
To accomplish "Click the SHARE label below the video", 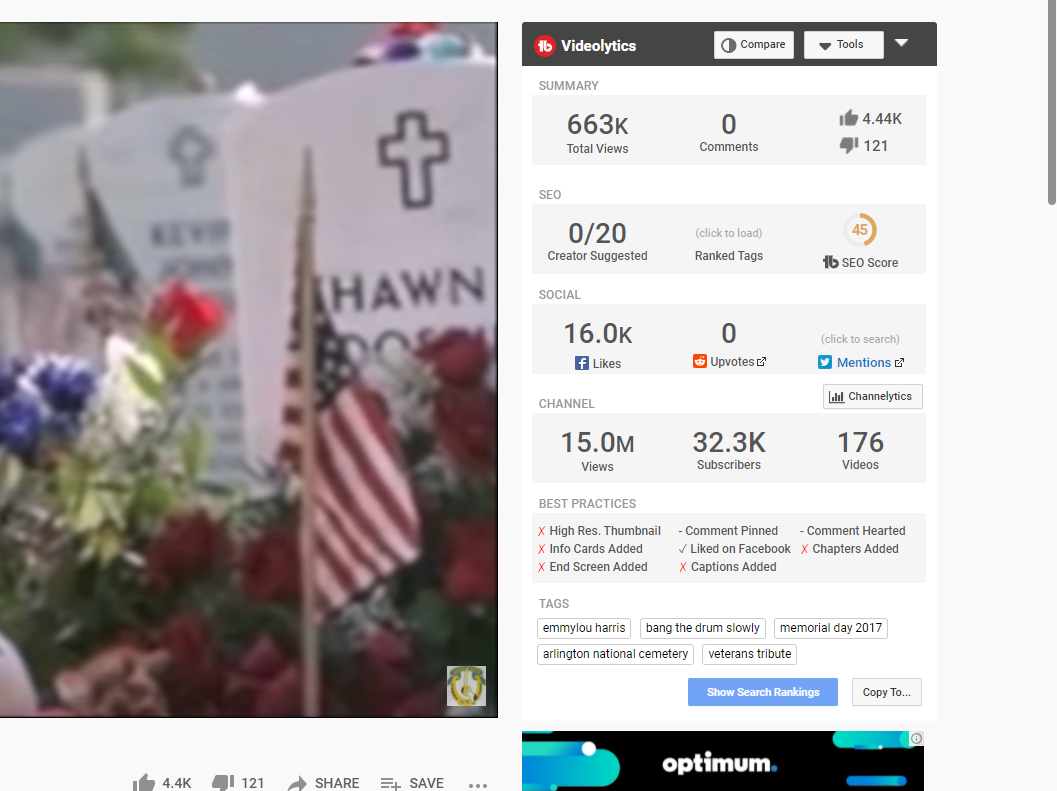I will pyautogui.click(x=337, y=783).
